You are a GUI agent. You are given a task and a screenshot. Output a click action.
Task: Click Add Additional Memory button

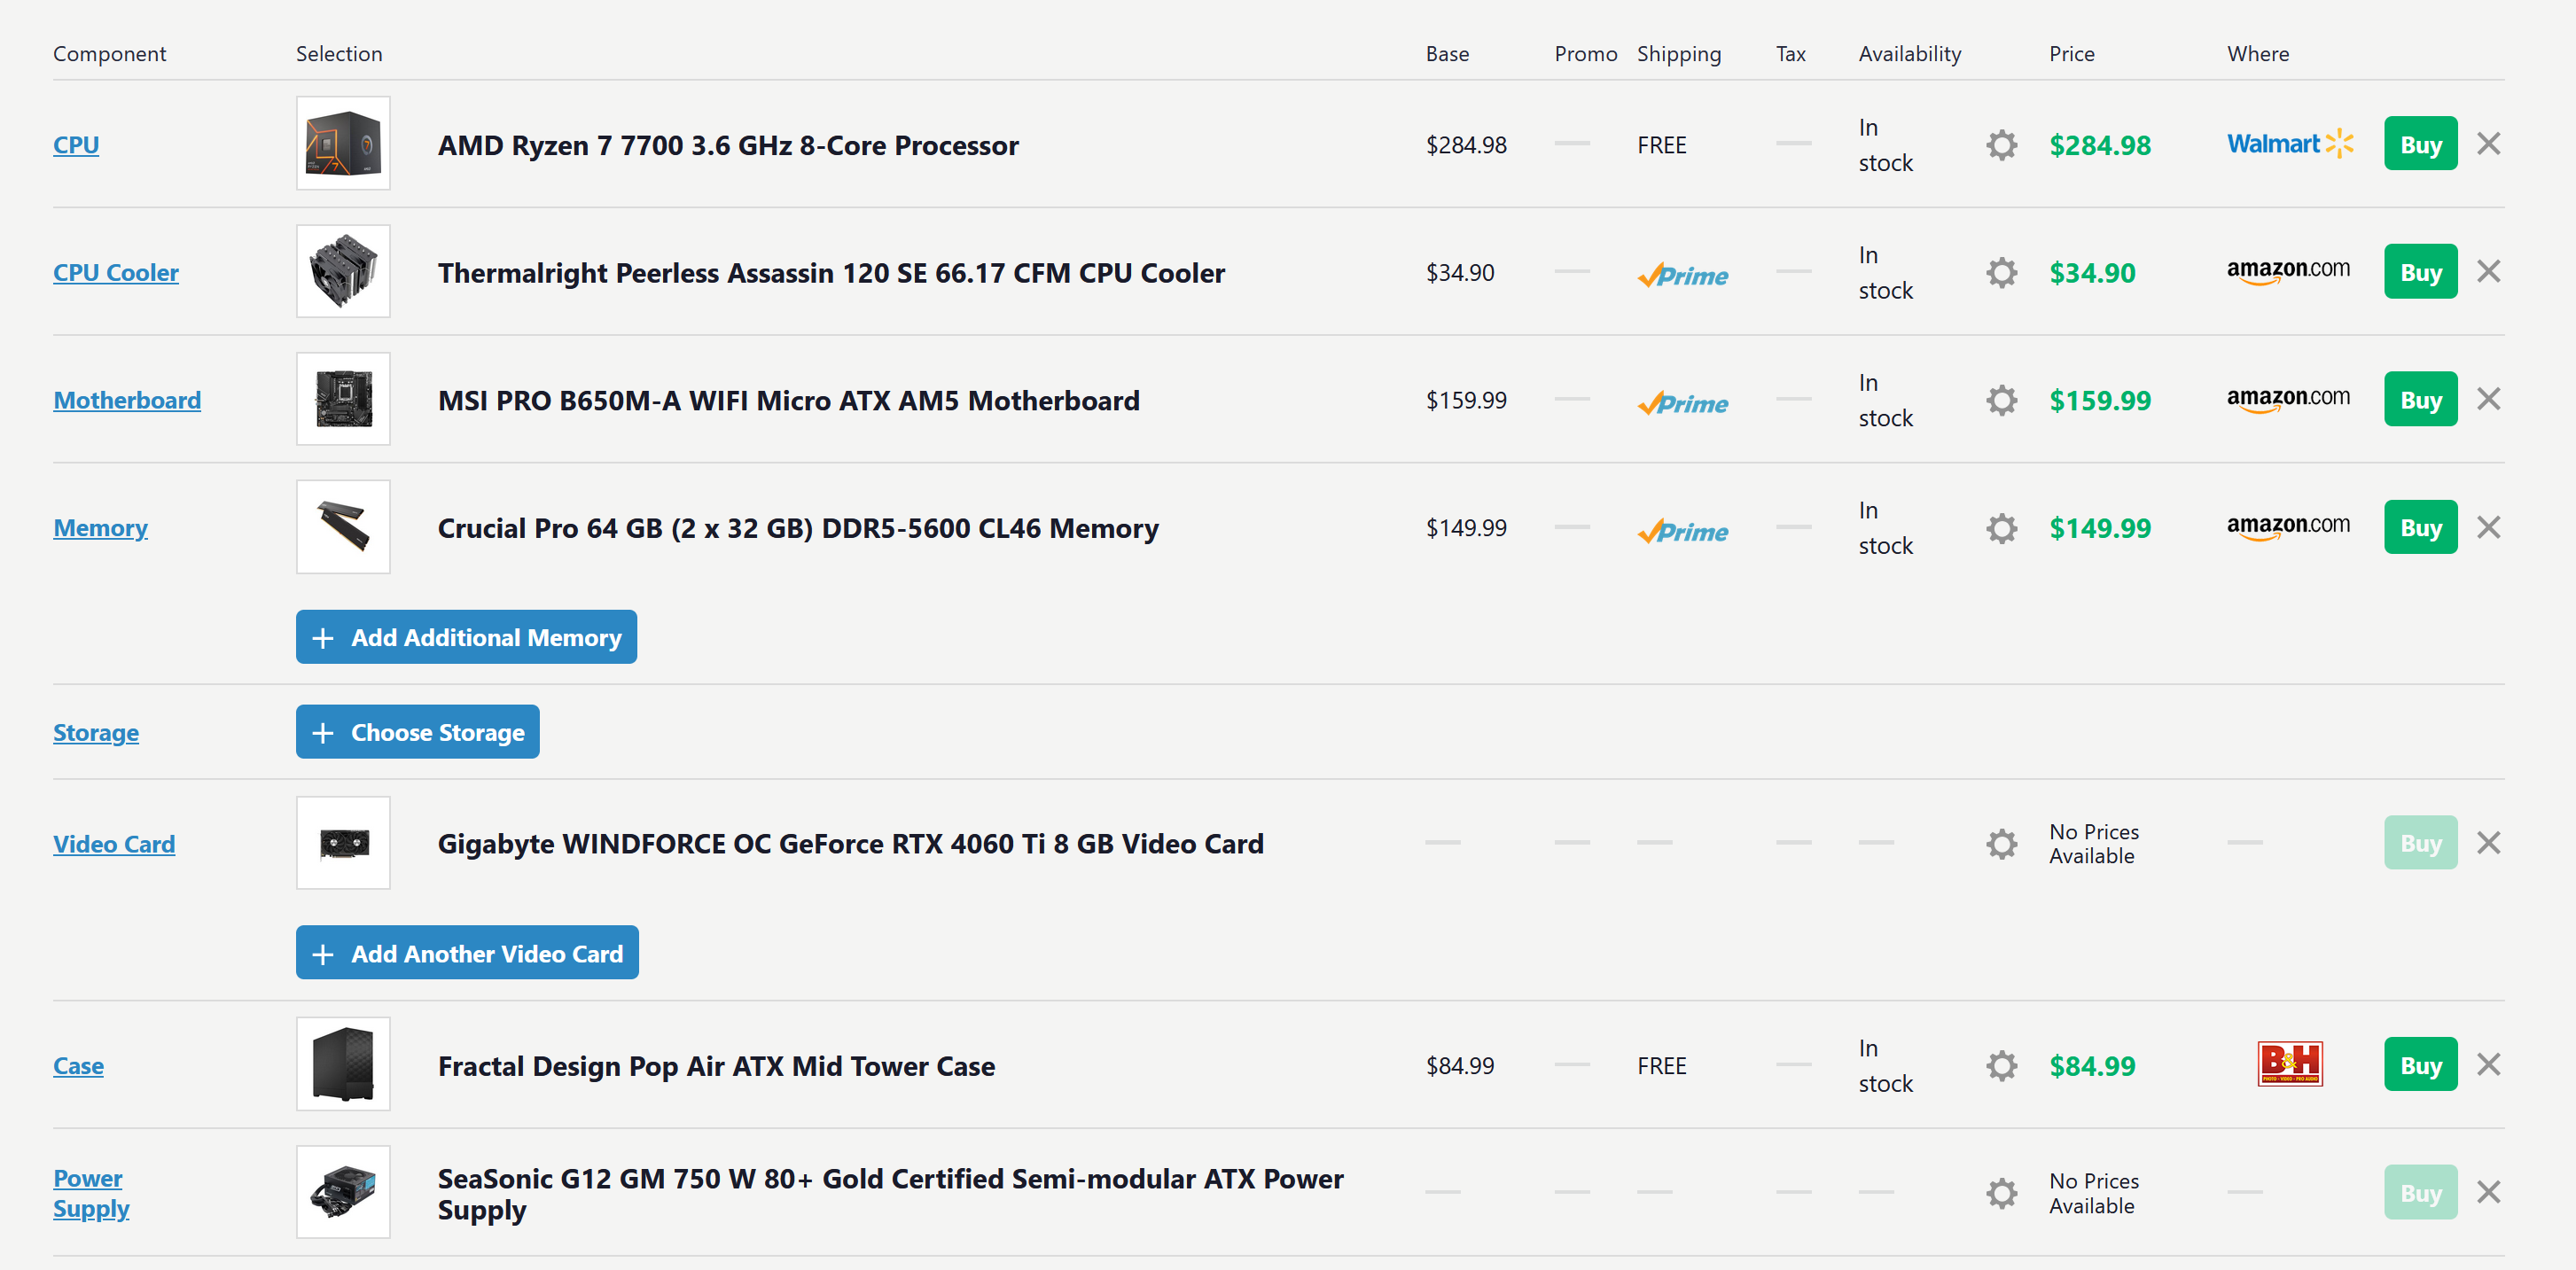466,637
